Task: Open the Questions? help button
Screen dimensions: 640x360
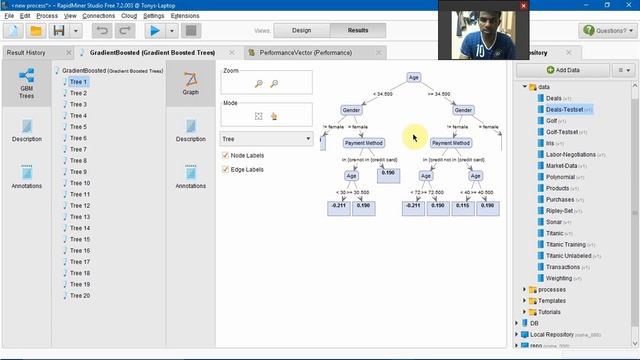Action: point(608,31)
